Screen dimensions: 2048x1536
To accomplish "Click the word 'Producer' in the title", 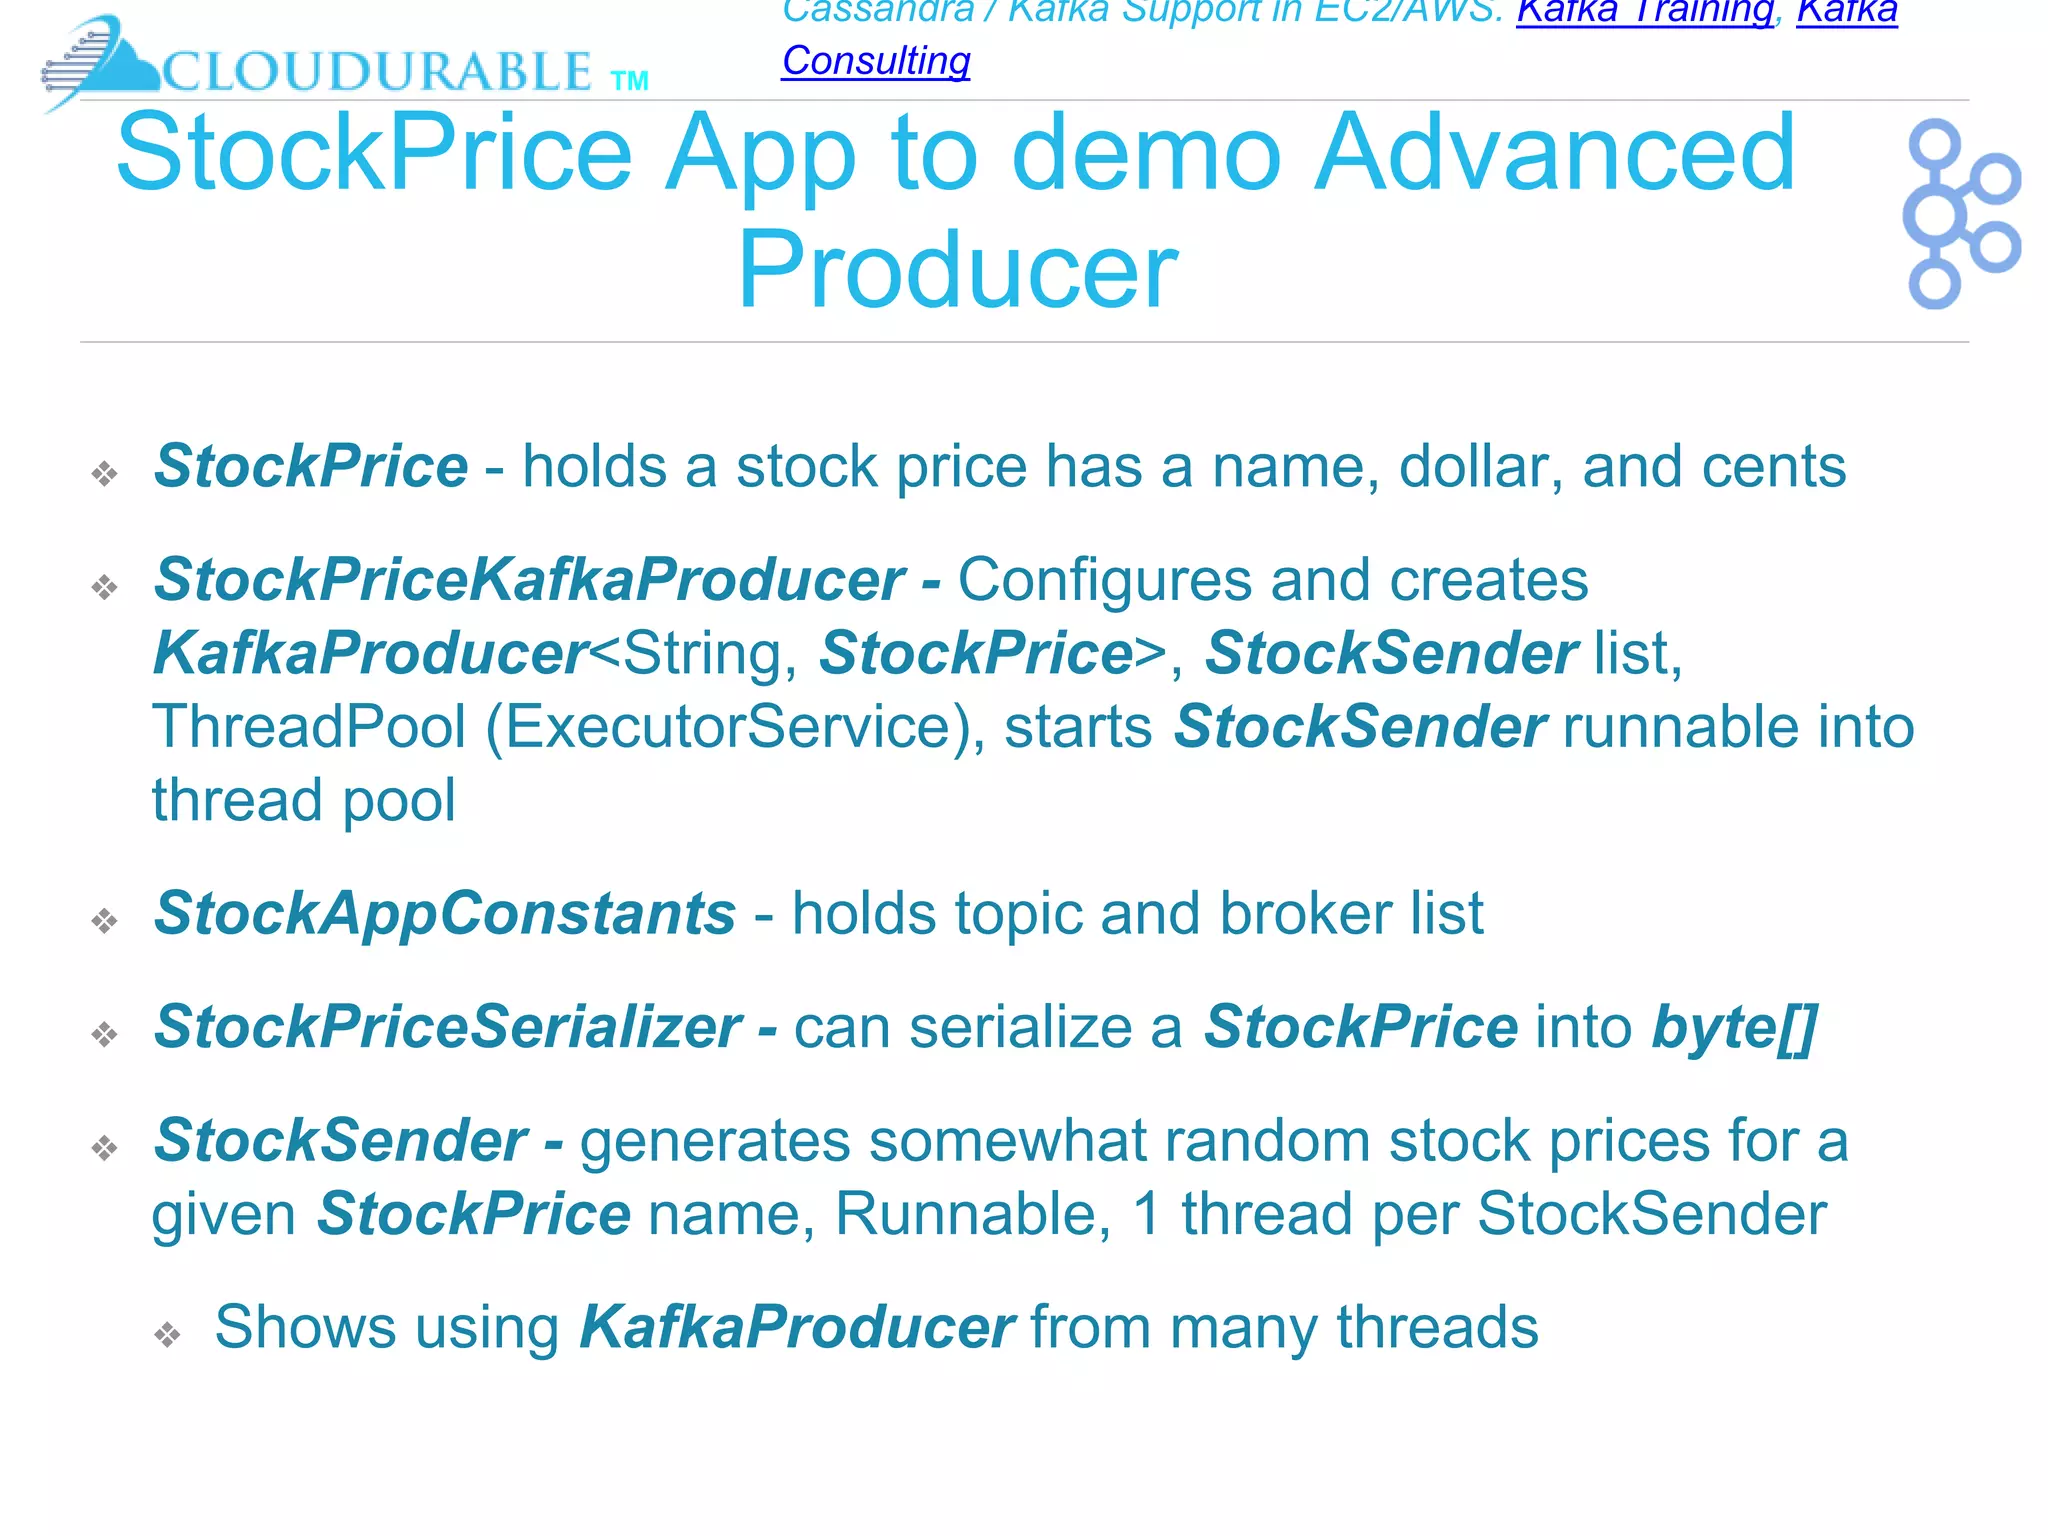I will [x=957, y=270].
